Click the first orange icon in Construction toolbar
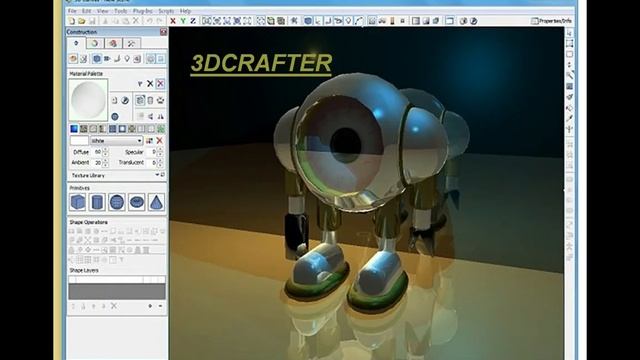Screen dimensions: 640x360 [x=73, y=59]
